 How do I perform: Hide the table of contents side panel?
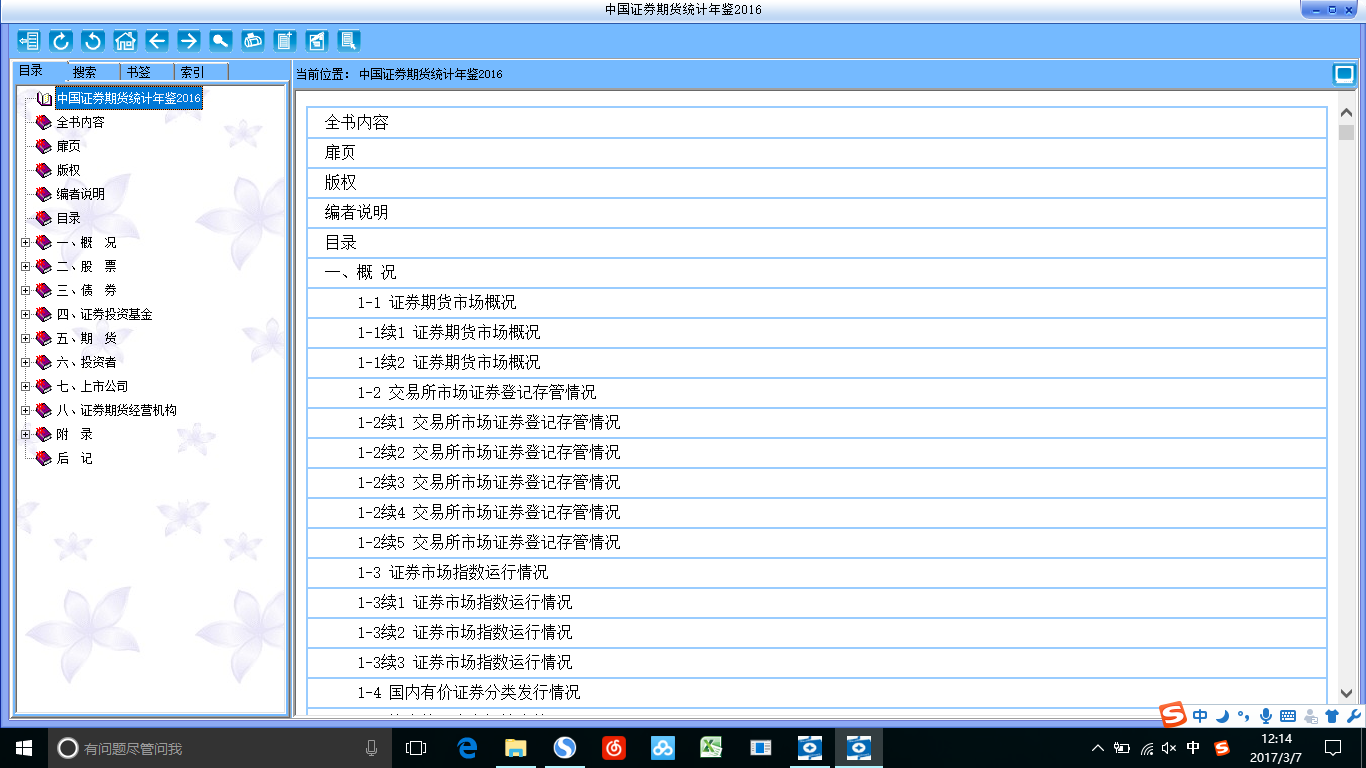(x=29, y=41)
